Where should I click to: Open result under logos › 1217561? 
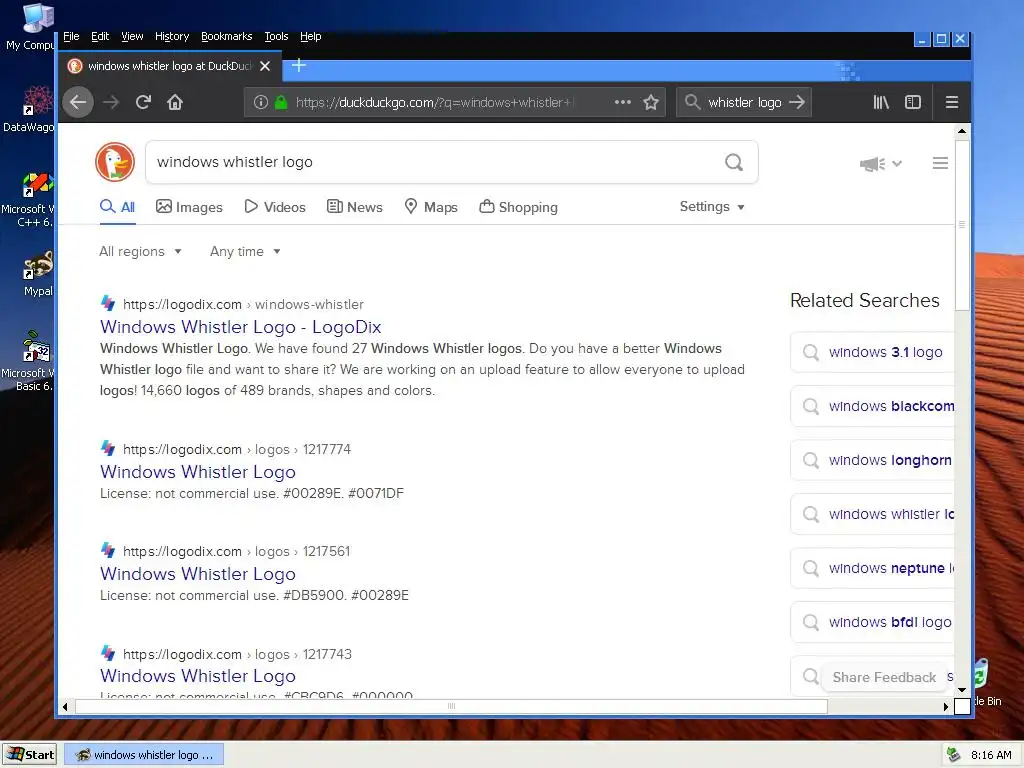point(198,573)
